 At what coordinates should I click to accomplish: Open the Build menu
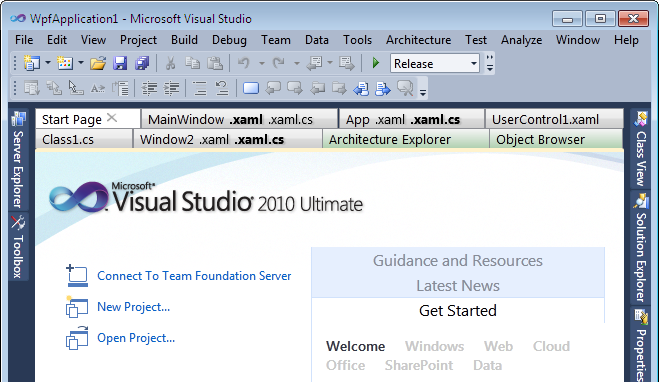coord(184,40)
